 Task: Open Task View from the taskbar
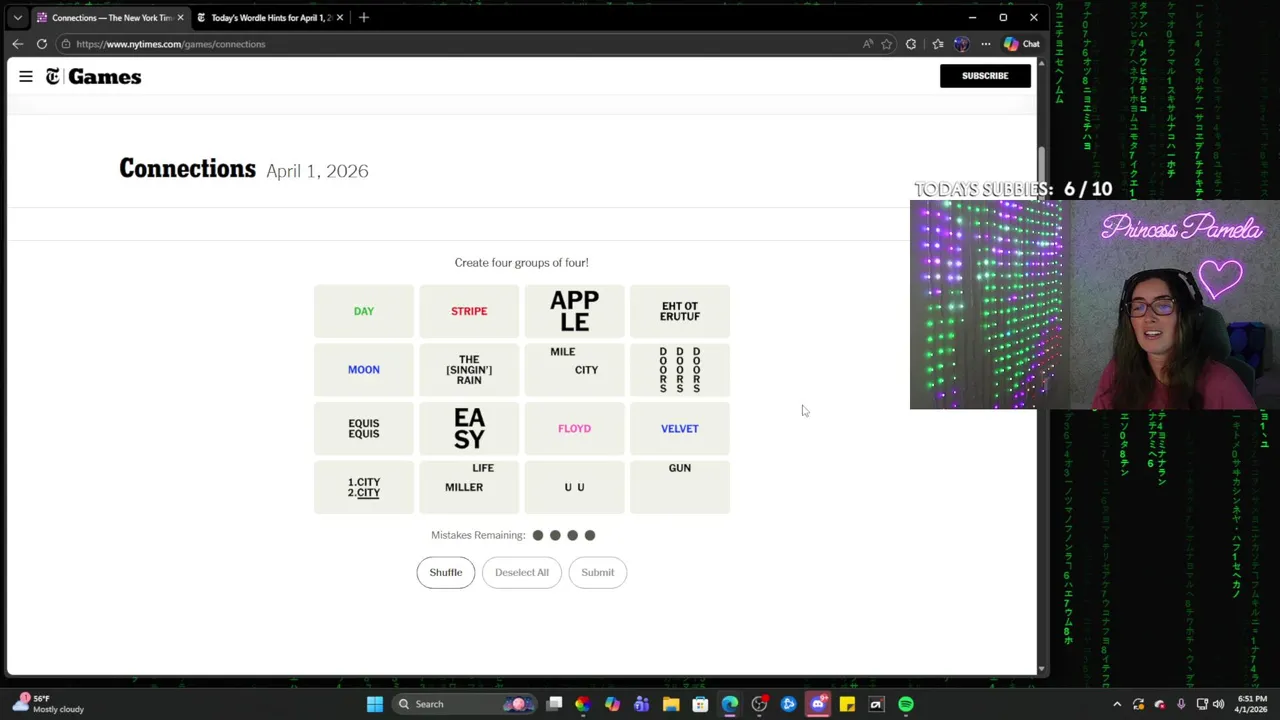click(x=554, y=704)
